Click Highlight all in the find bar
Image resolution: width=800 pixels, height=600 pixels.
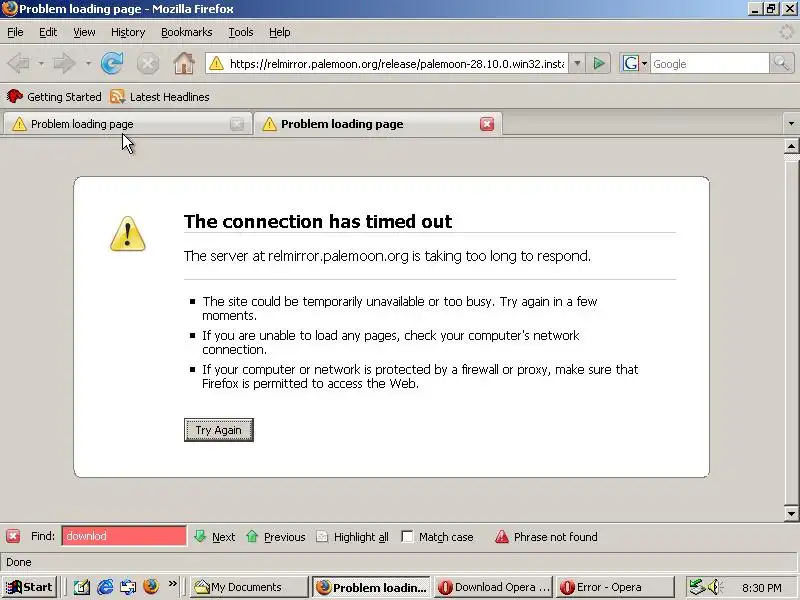point(353,537)
